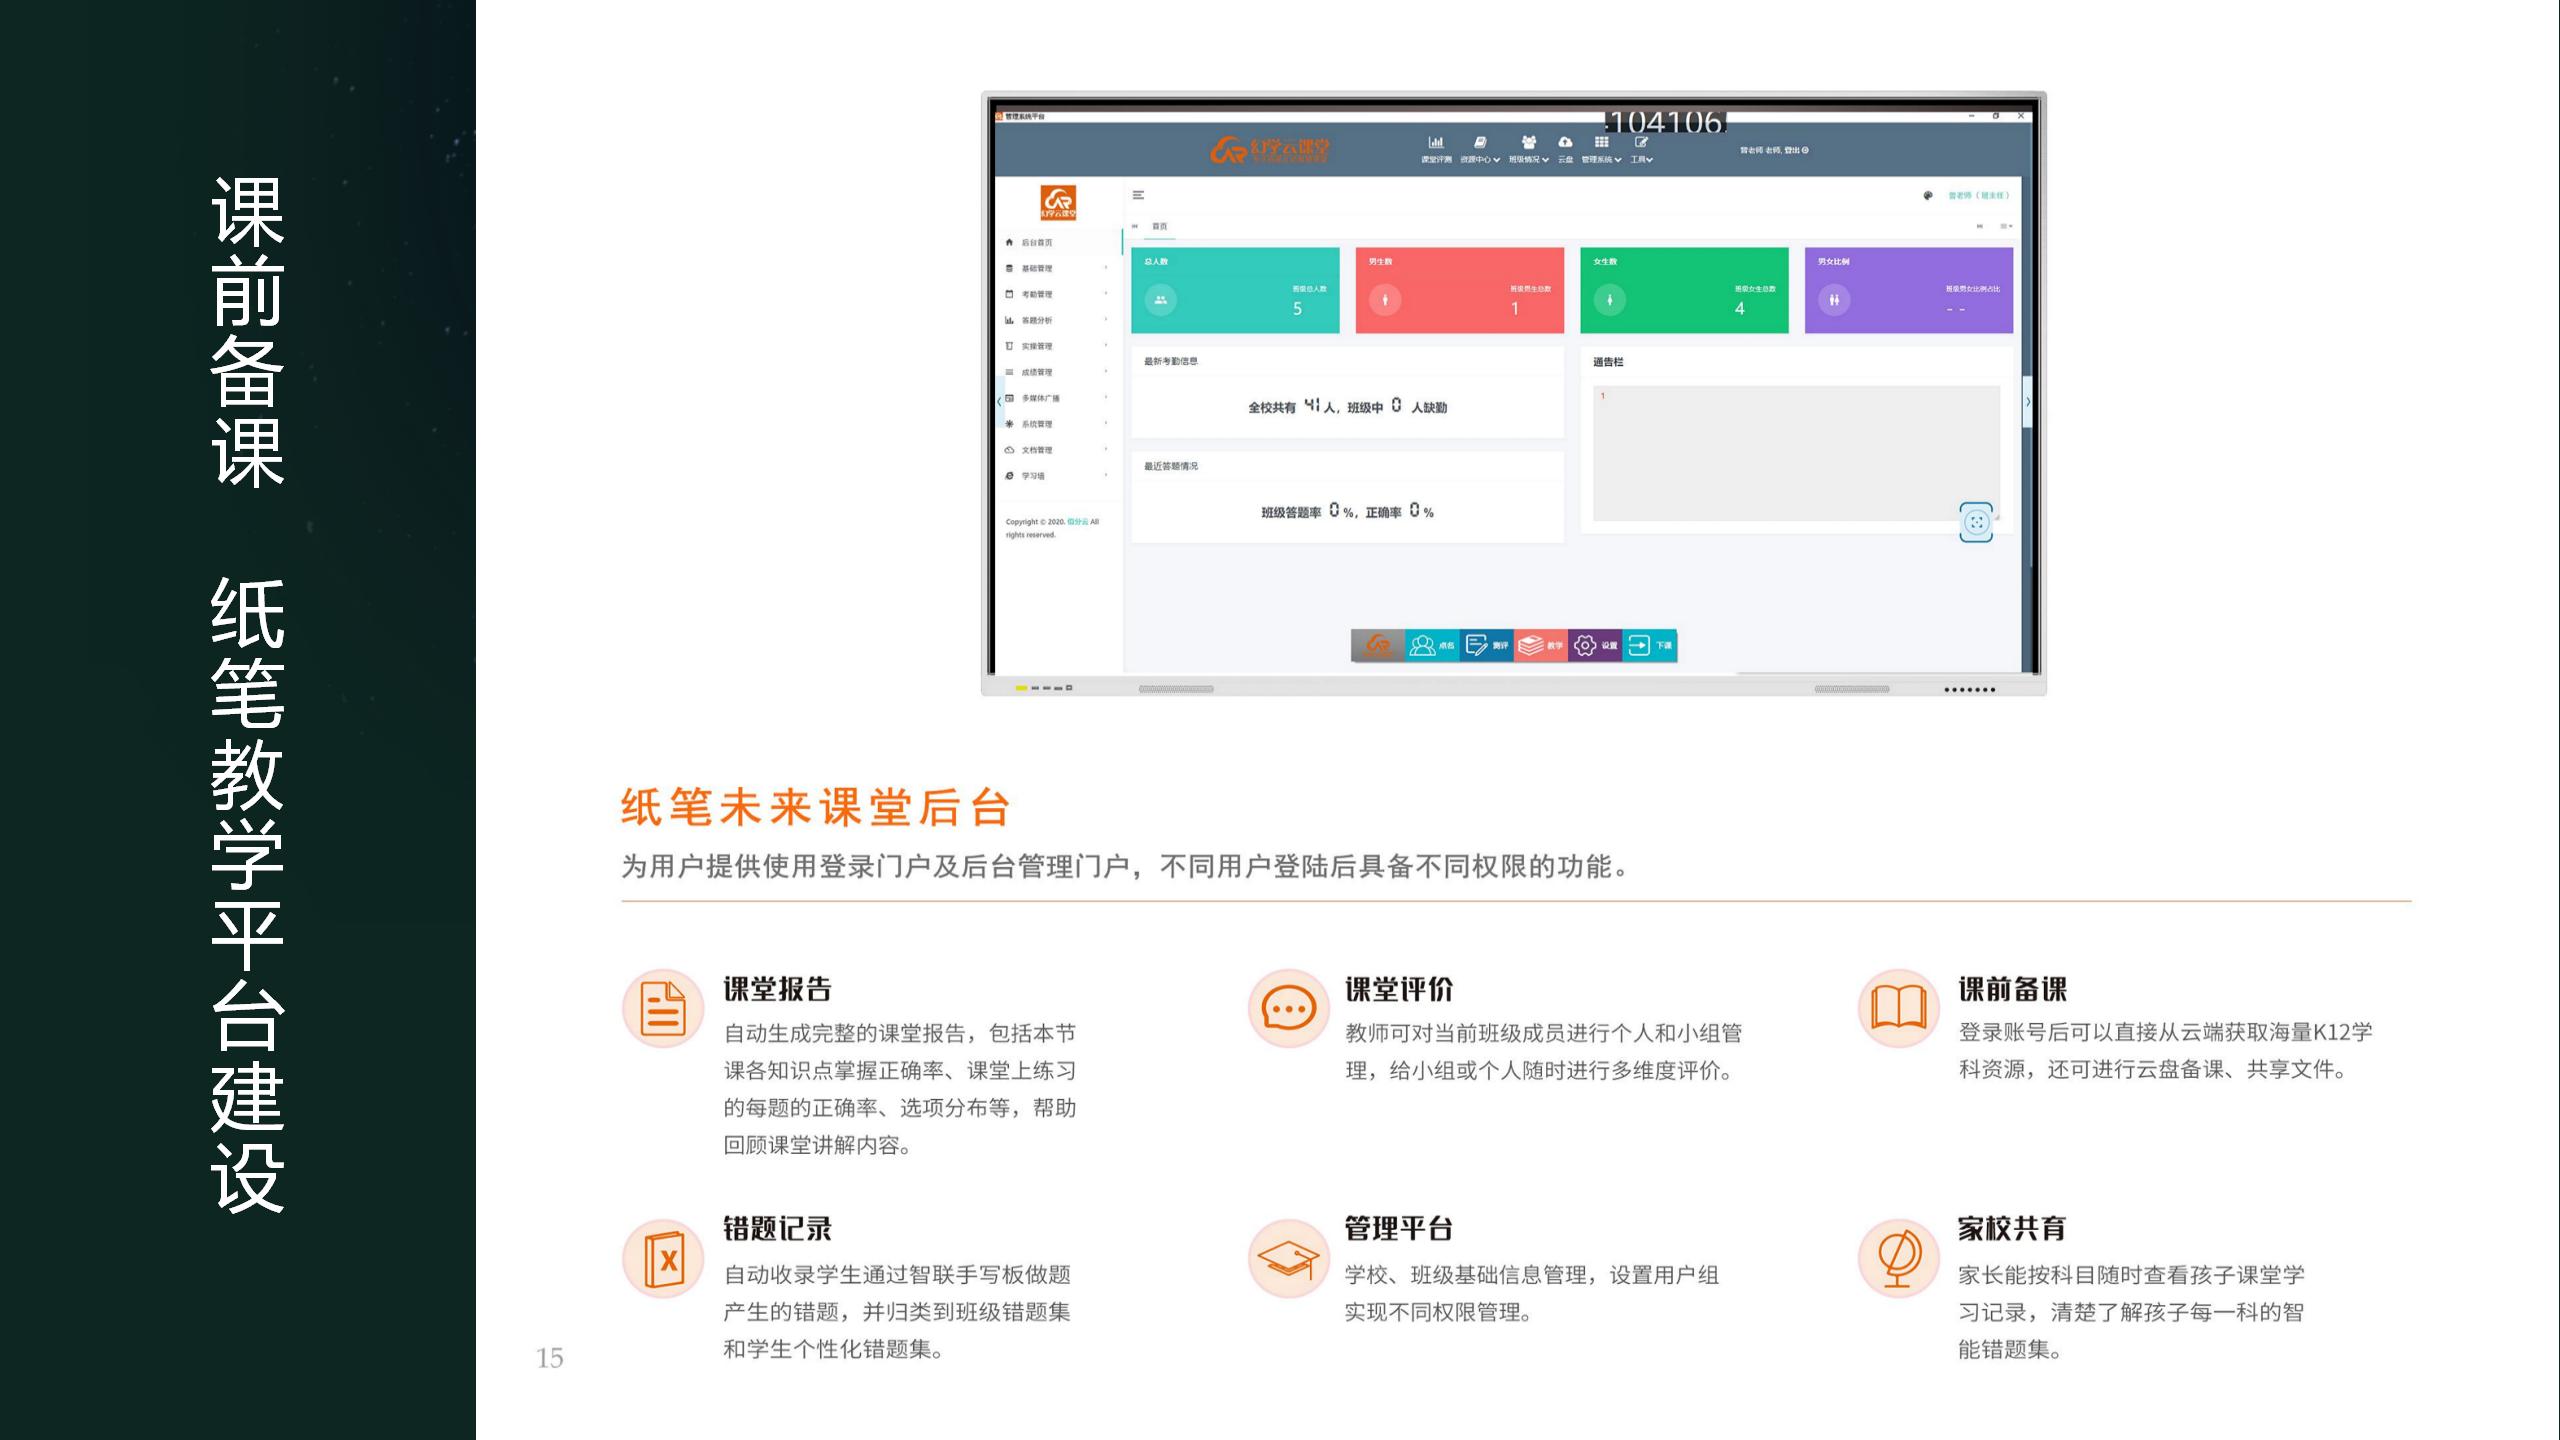The image size is (2560, 1440).
Task: Click the 幻学云课堂 logo in header
Action: point(1270,150)
